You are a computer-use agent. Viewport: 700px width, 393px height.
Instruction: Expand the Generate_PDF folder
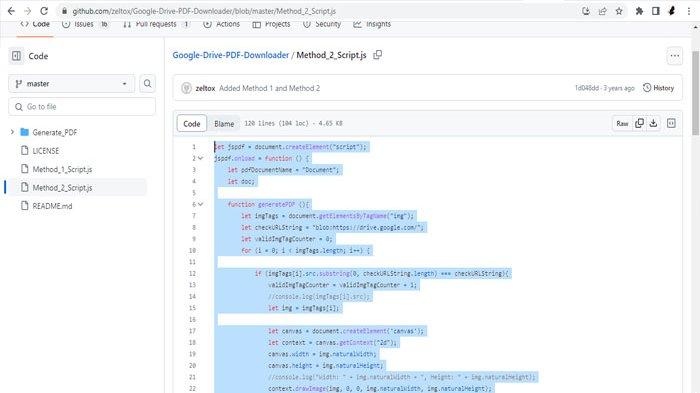pyautogui.click(x=12, y=132)
